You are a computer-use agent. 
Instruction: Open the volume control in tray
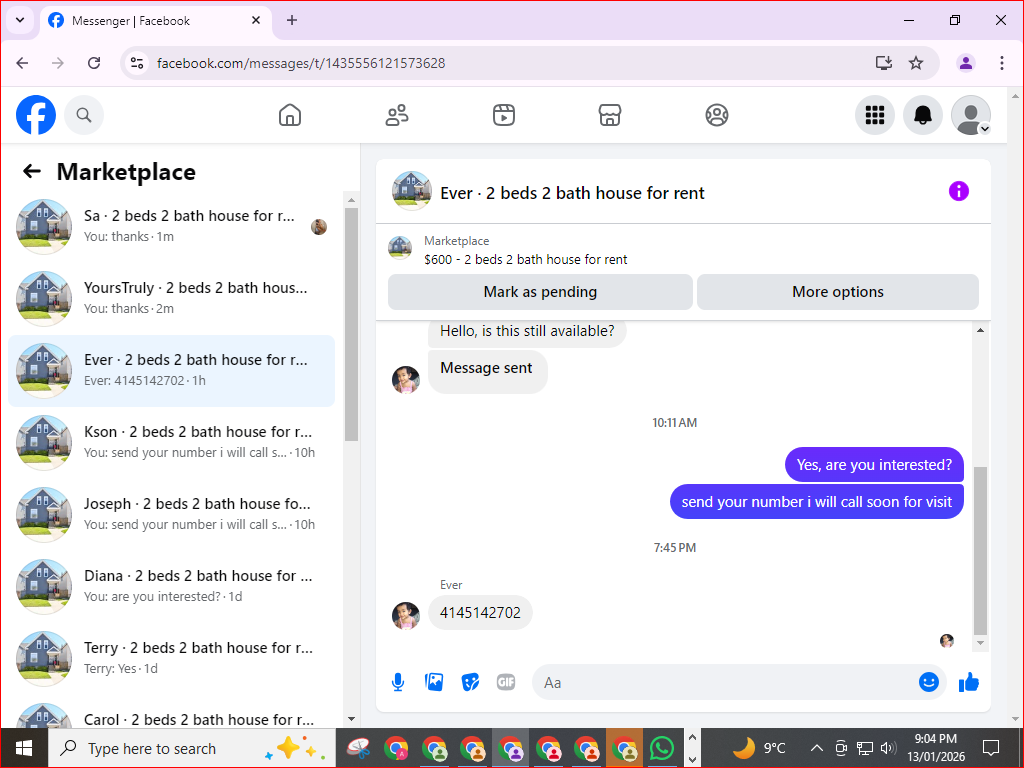click(x=888, y=748)
